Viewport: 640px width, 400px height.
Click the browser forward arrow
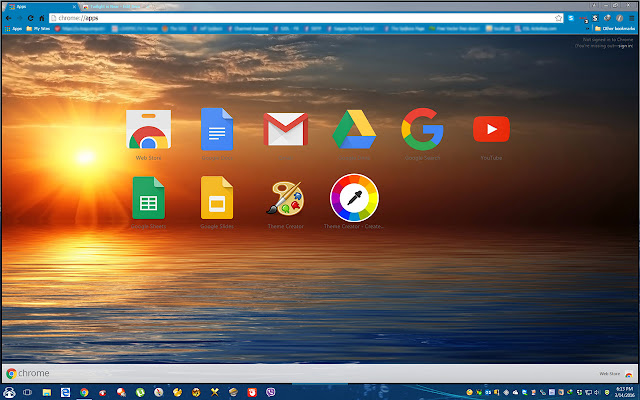pyautogui.click(x=19, y=18)
